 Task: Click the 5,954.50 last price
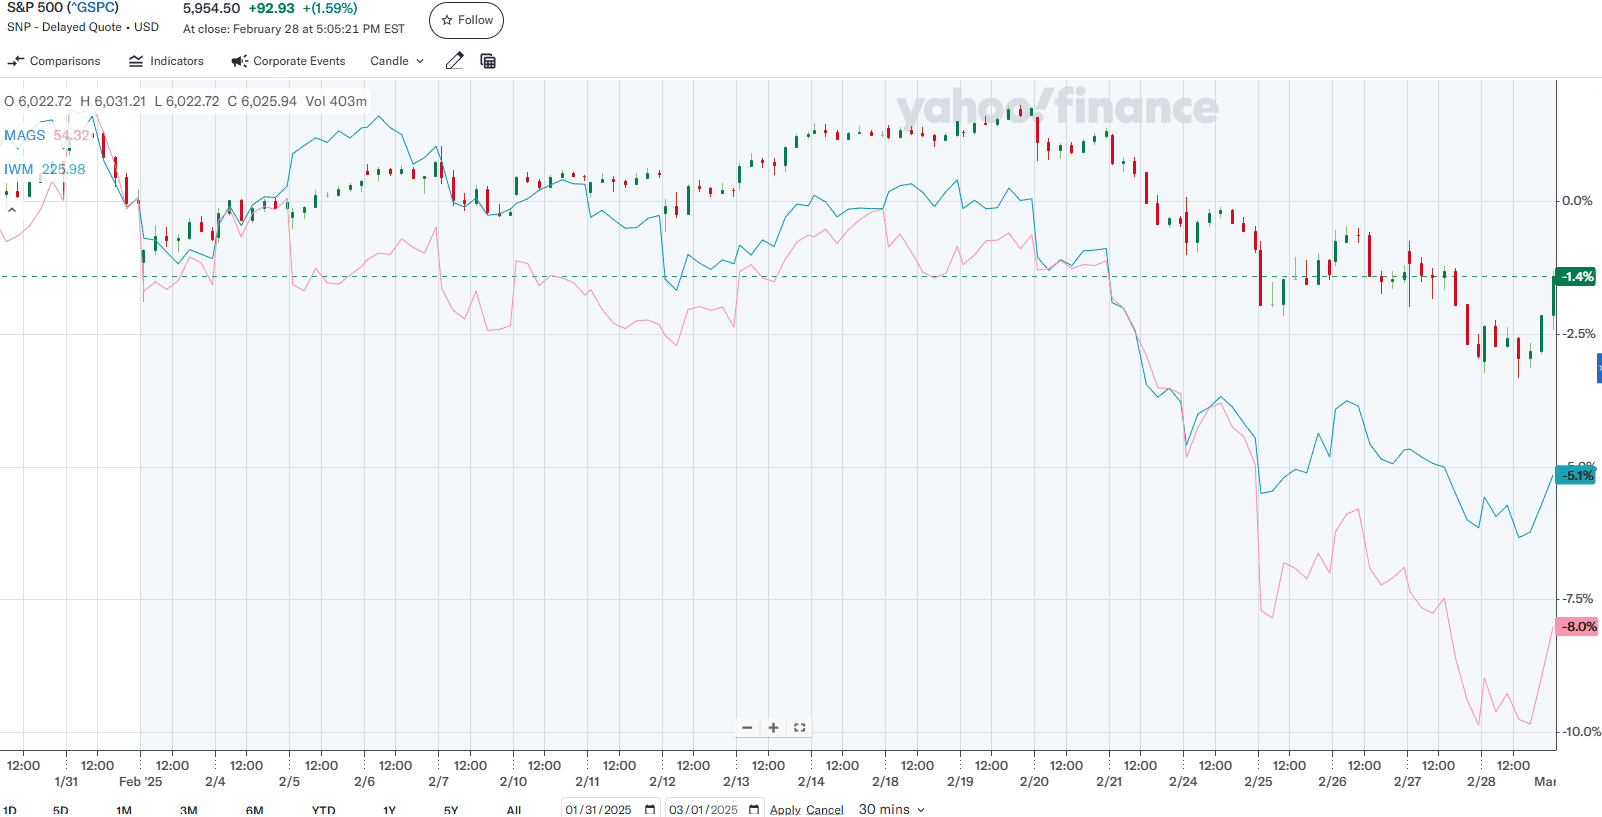[211, 9]
